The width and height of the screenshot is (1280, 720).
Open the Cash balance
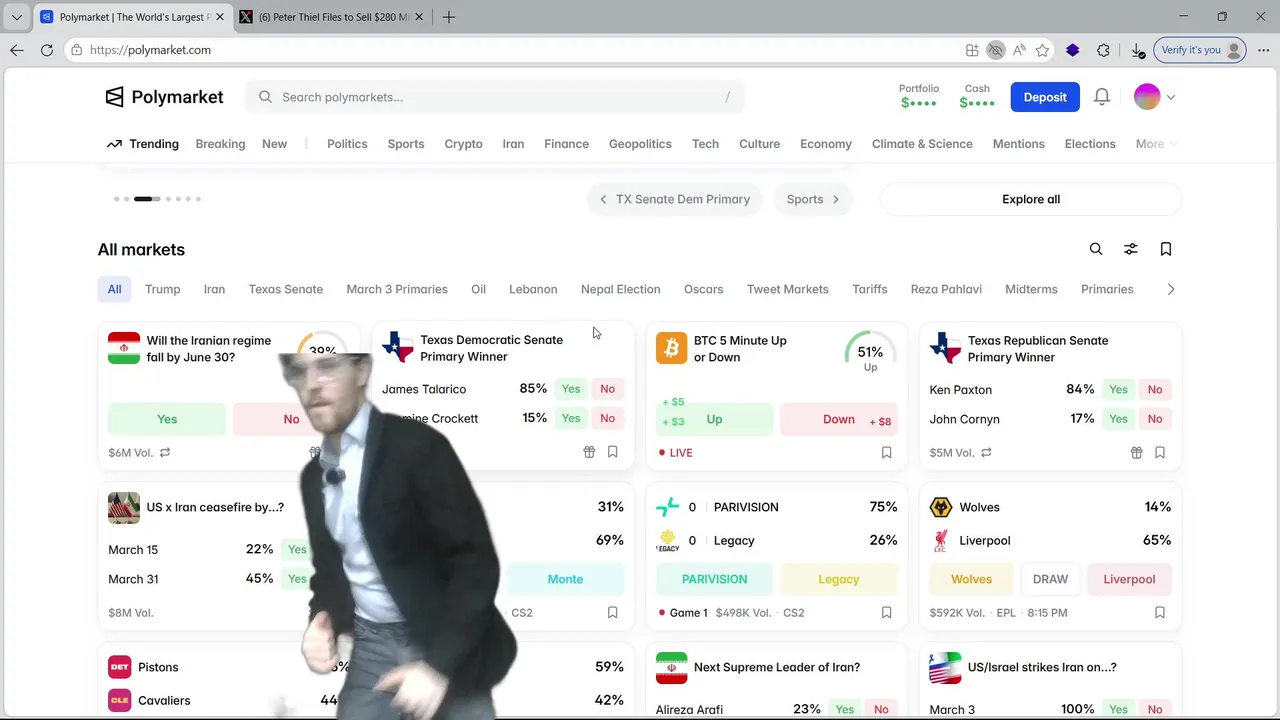point(977,96)
